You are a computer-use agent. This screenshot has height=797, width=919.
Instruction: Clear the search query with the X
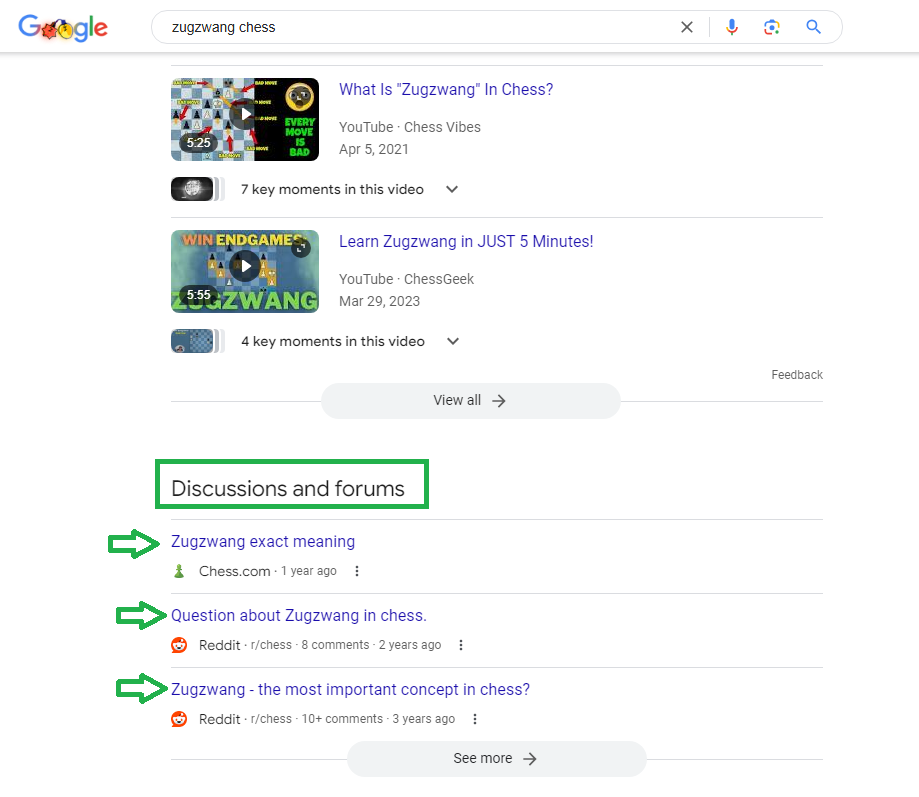point(686,27)
